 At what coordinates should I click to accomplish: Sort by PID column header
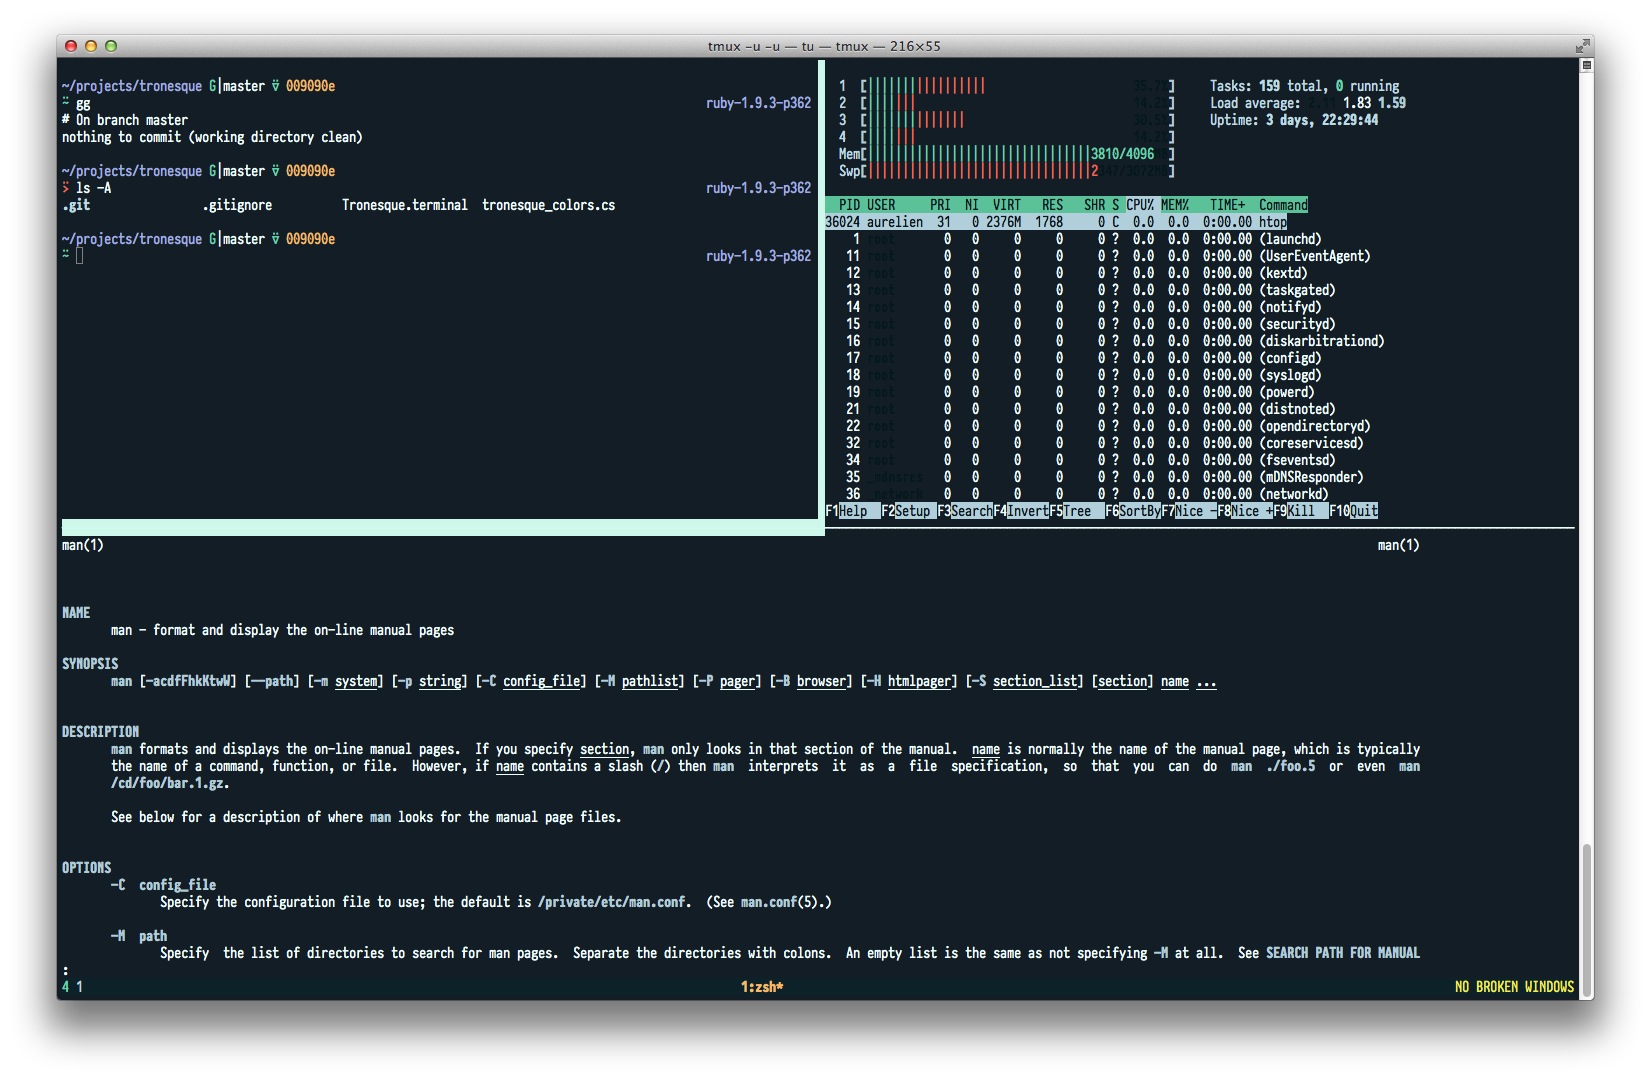(x=849, y=205)
